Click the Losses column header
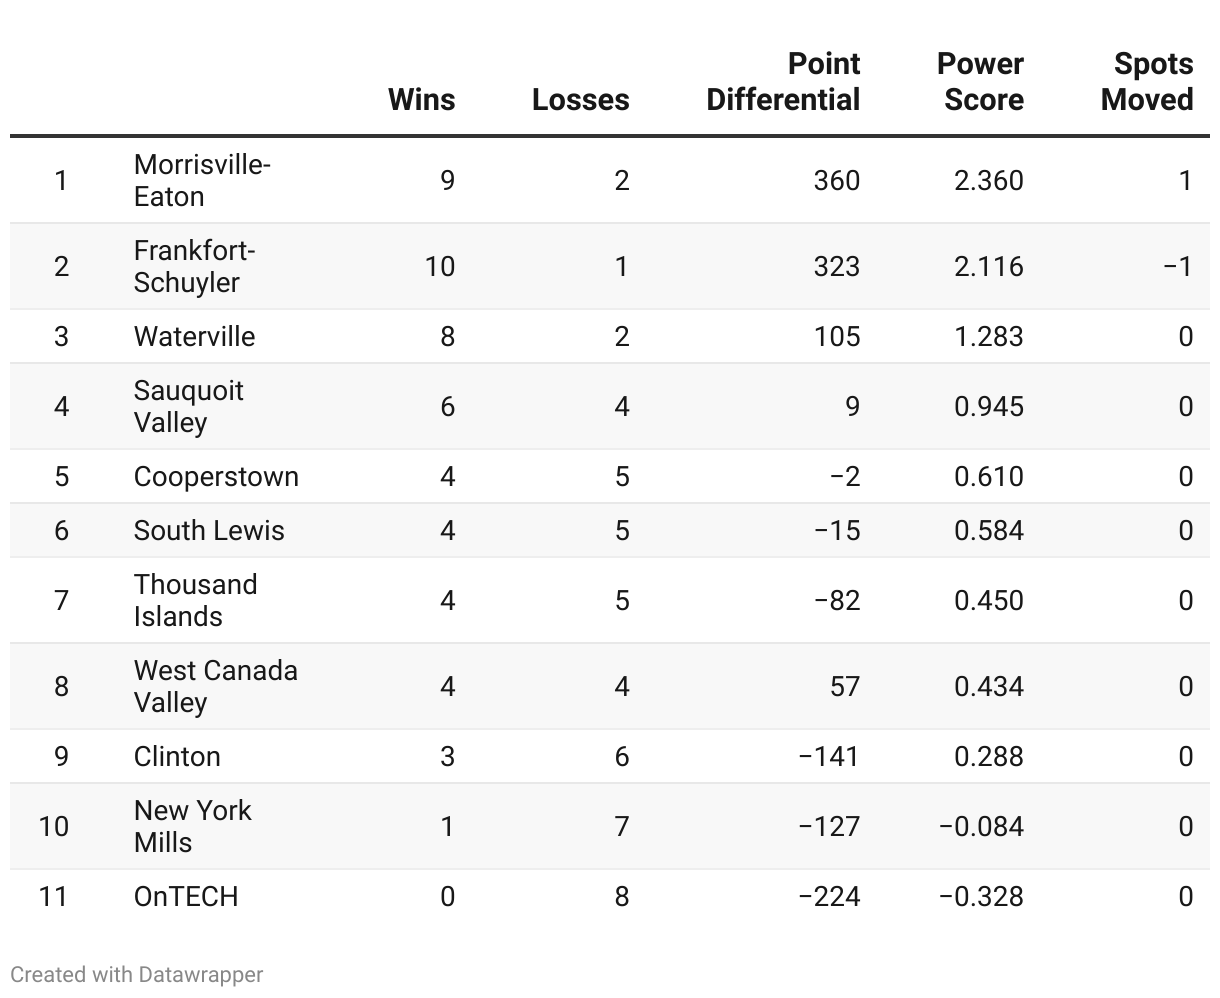 point(581,100)
